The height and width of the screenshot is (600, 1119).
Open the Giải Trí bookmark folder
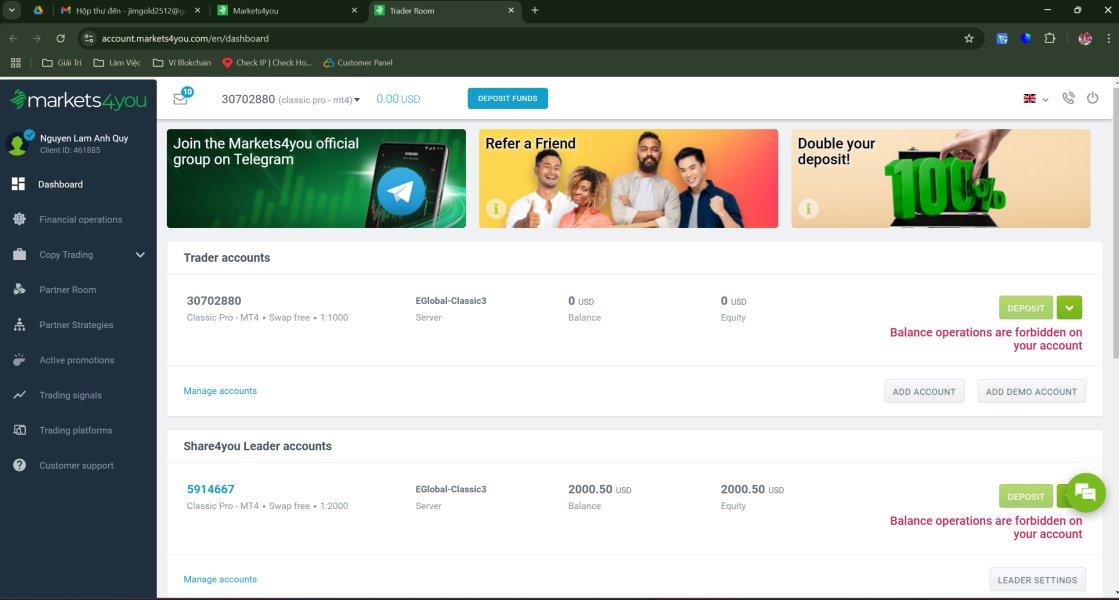(61, 63)
